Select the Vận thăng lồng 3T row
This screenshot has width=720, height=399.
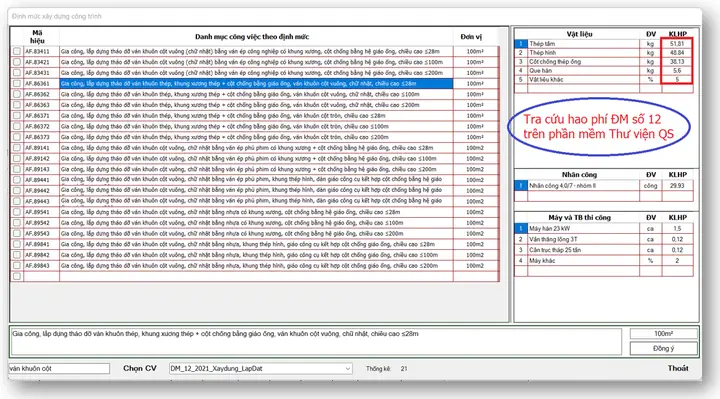[x=603, y=239]
